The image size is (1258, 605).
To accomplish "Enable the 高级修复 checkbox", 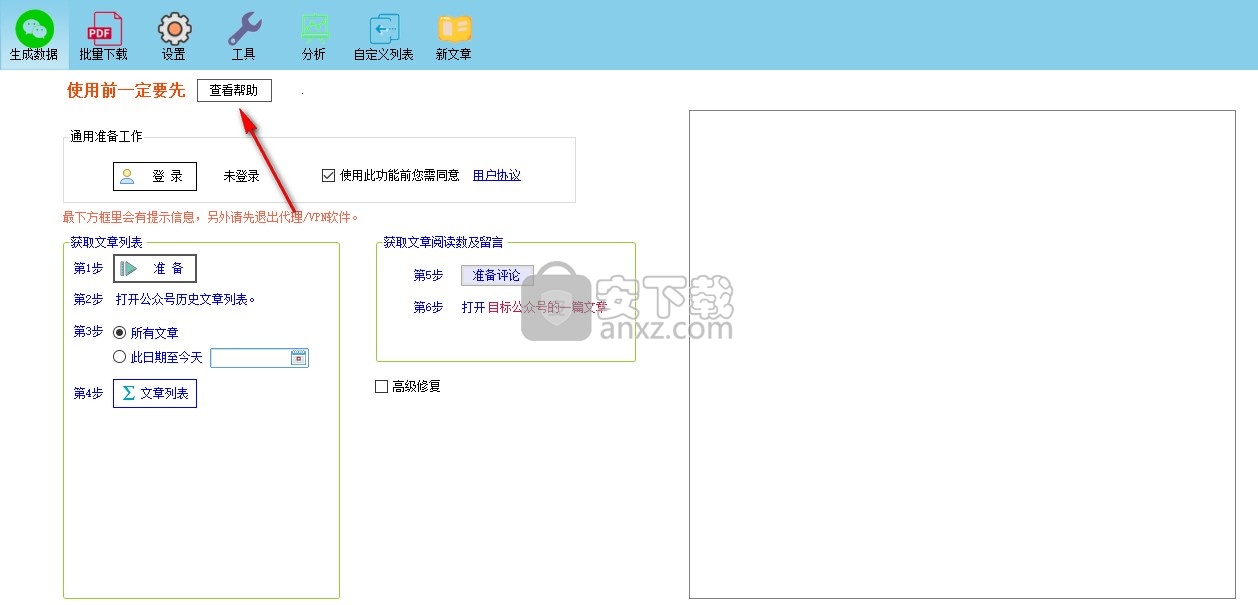I will point(381,386).
